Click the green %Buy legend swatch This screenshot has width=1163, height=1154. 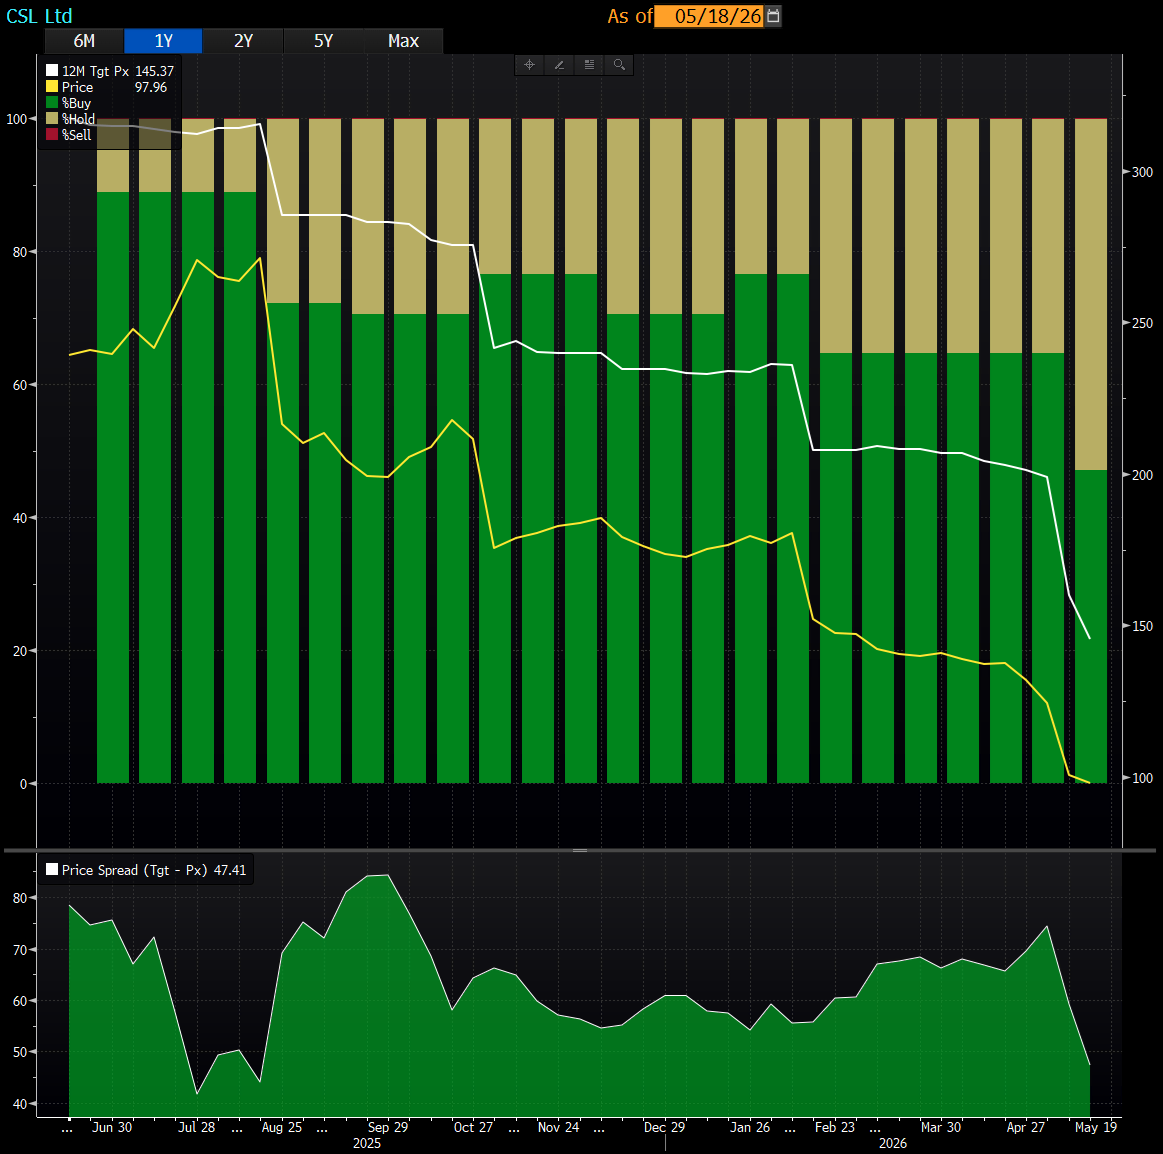(52, 102)
